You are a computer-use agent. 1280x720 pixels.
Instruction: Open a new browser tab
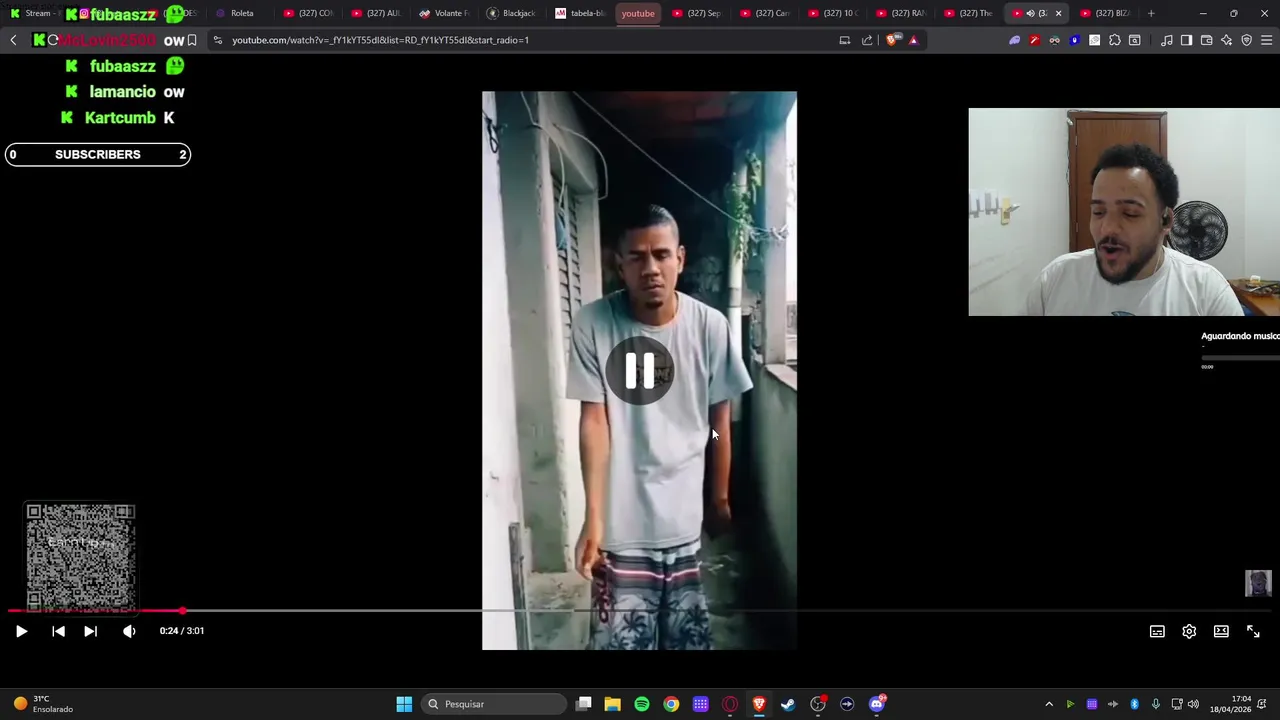pos(1151,13)
